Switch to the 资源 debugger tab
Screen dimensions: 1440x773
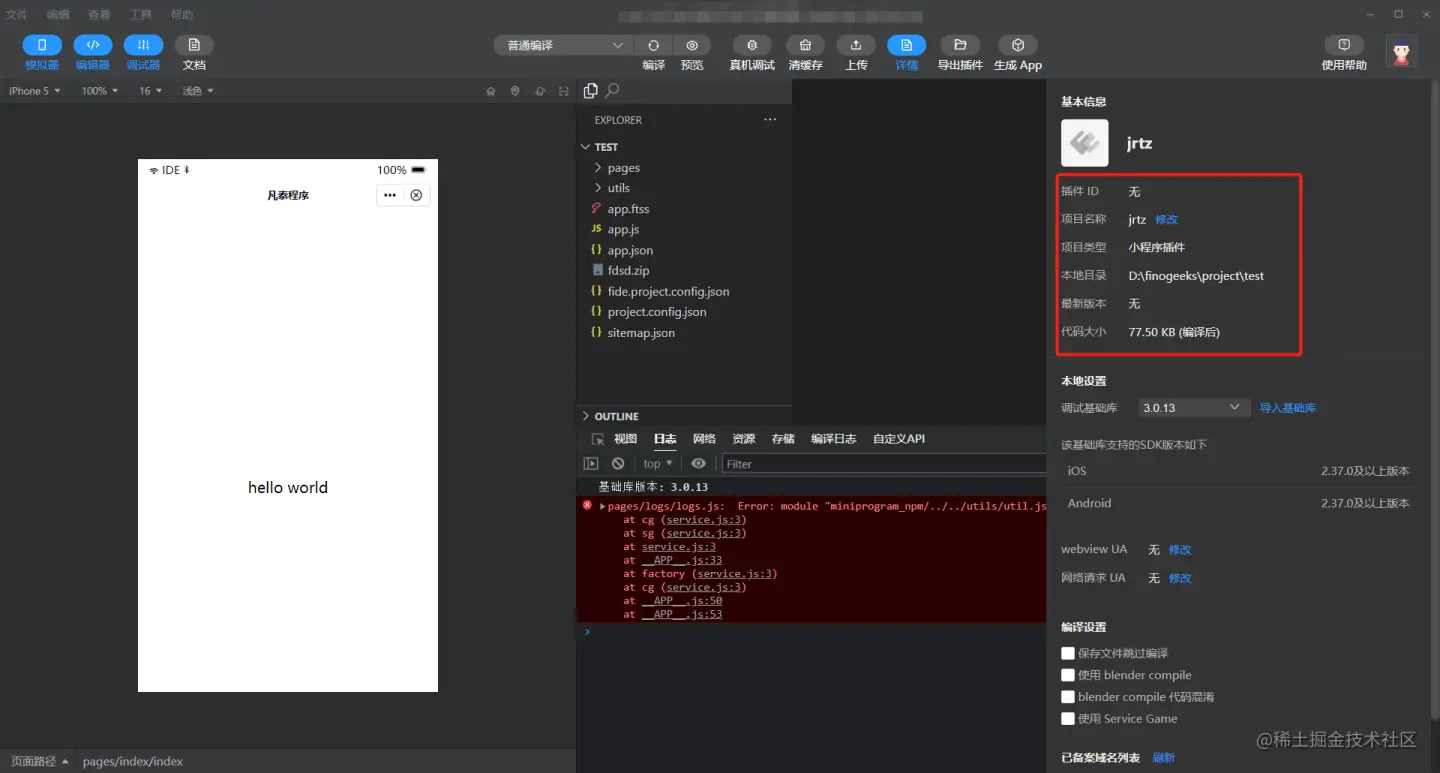point(743,439)
